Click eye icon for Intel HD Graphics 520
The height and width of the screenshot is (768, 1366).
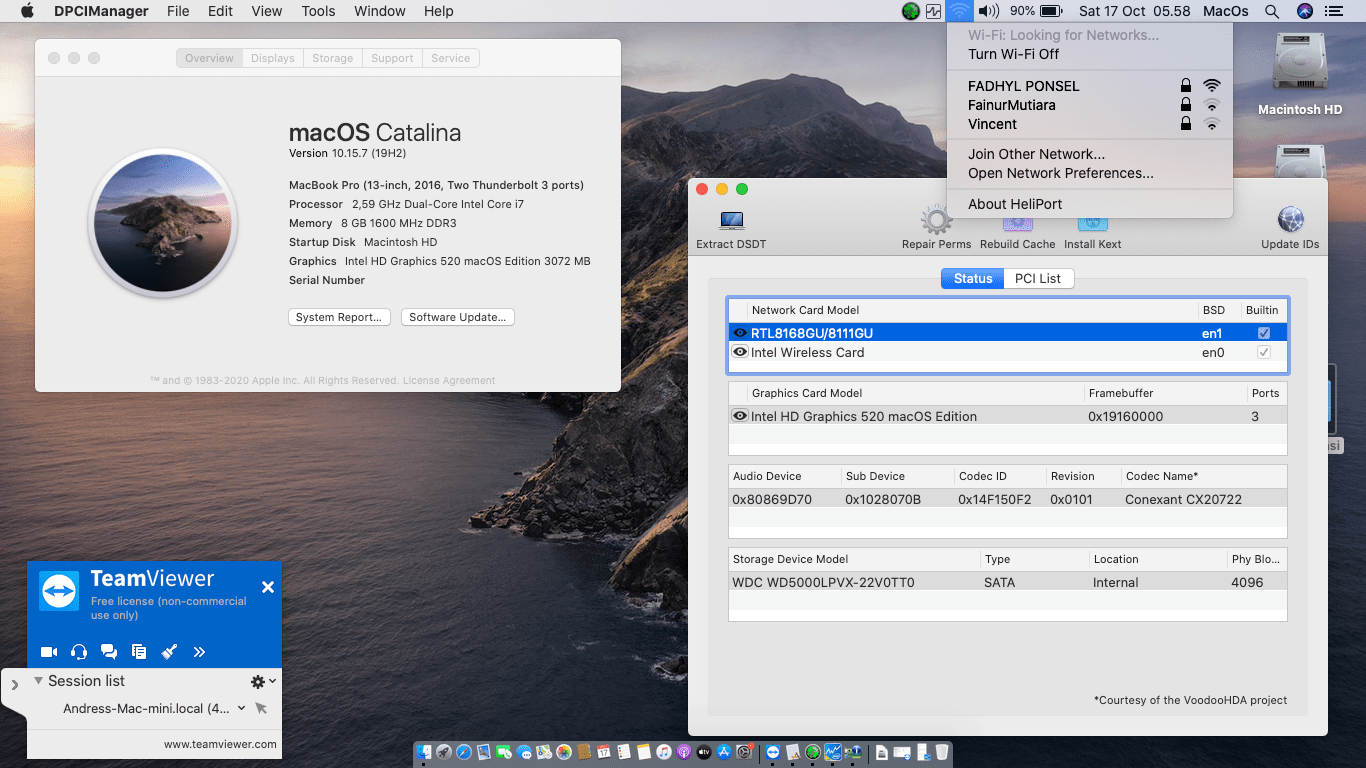(x=740, y=416)
